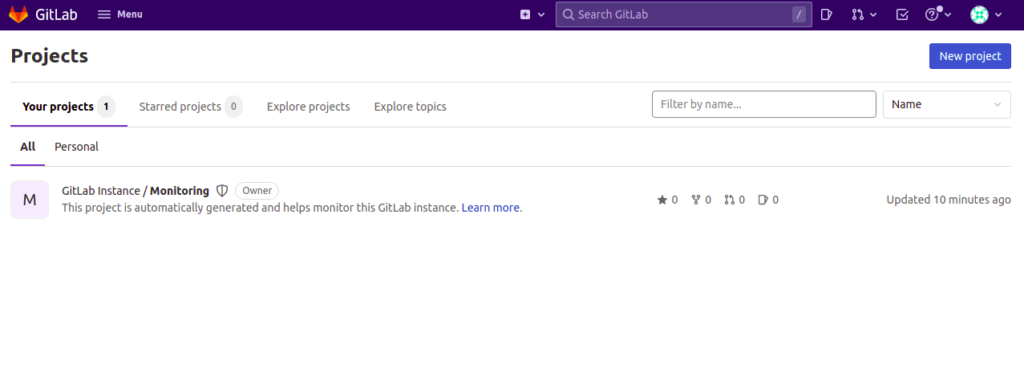Click the internal visibility shield icon
Image resolution: width=1024 pixels, height=376 pixels.
click(222, 191)
